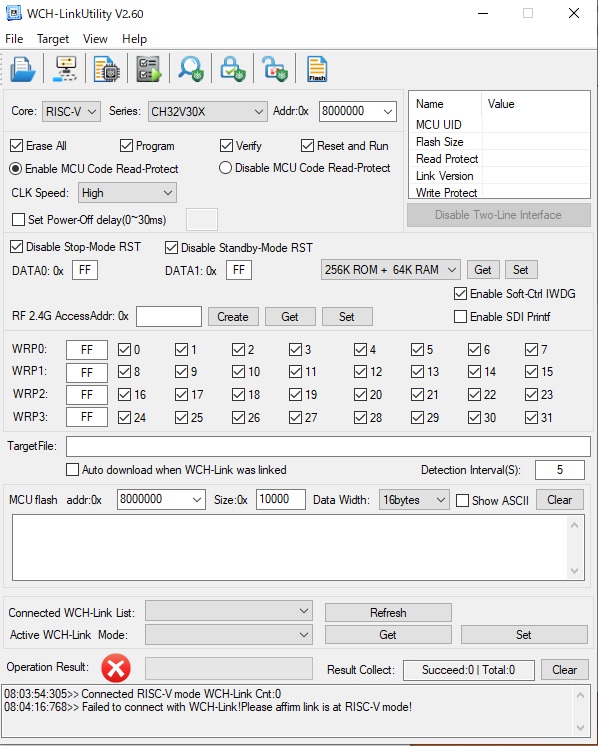Open the File menu
This screenshot has height=746, width=598.
14,39
